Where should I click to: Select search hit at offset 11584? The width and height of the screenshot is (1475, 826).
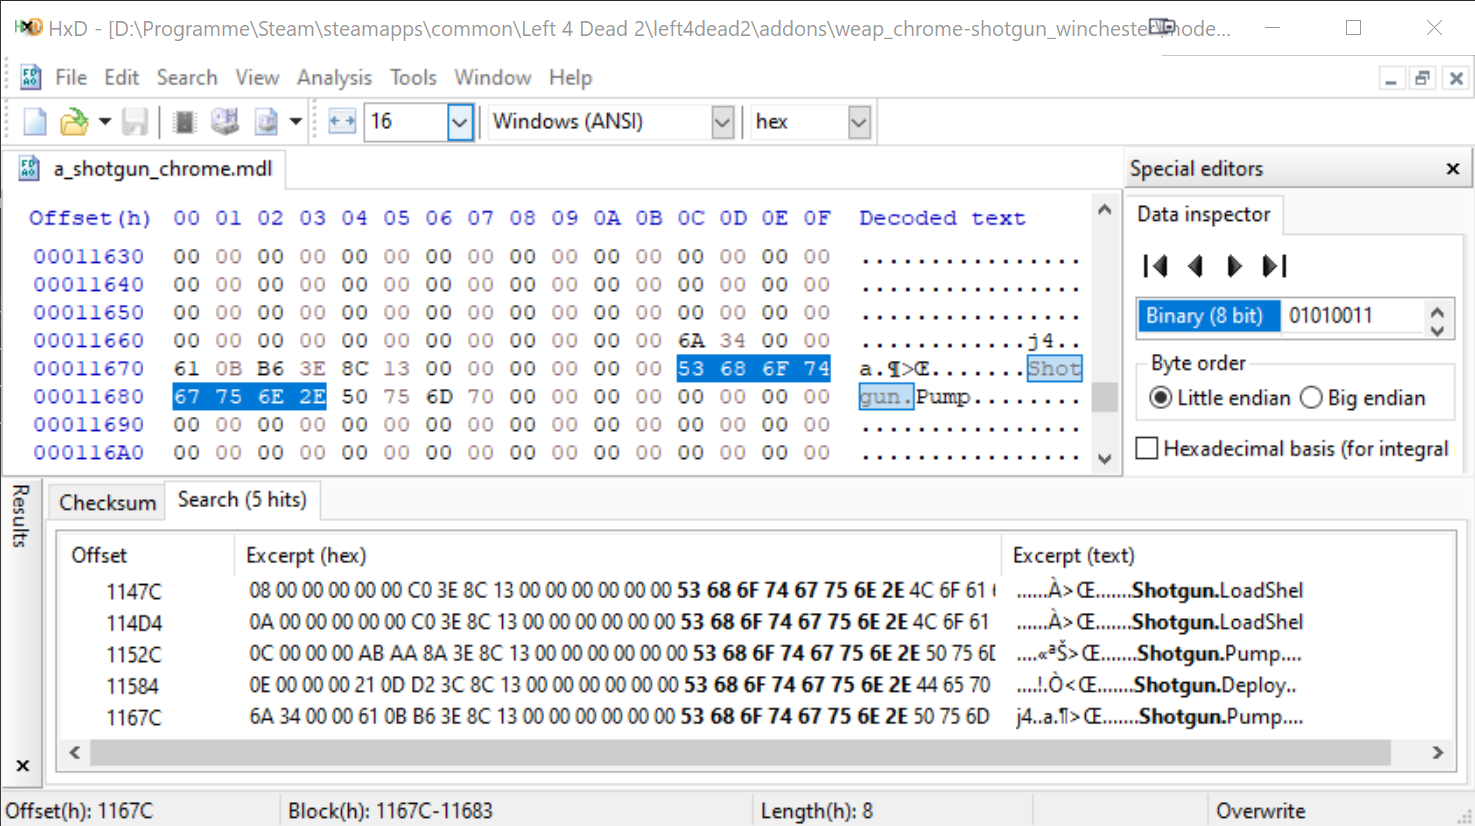point(756,686)
